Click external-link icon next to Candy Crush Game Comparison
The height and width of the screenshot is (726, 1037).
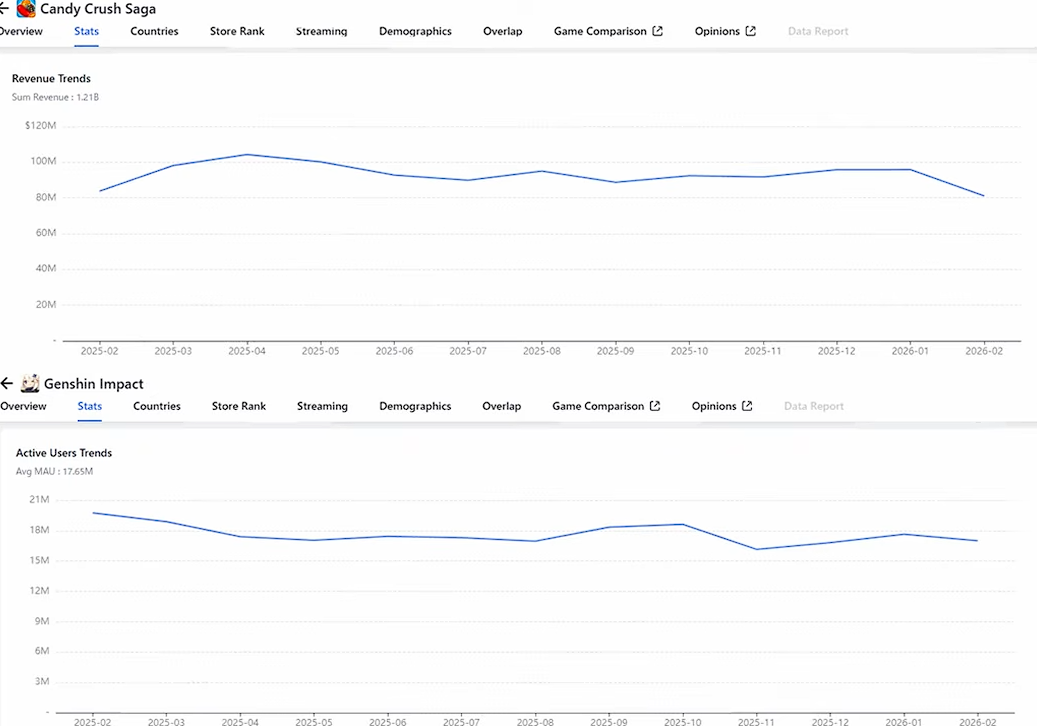pos(657,31)
